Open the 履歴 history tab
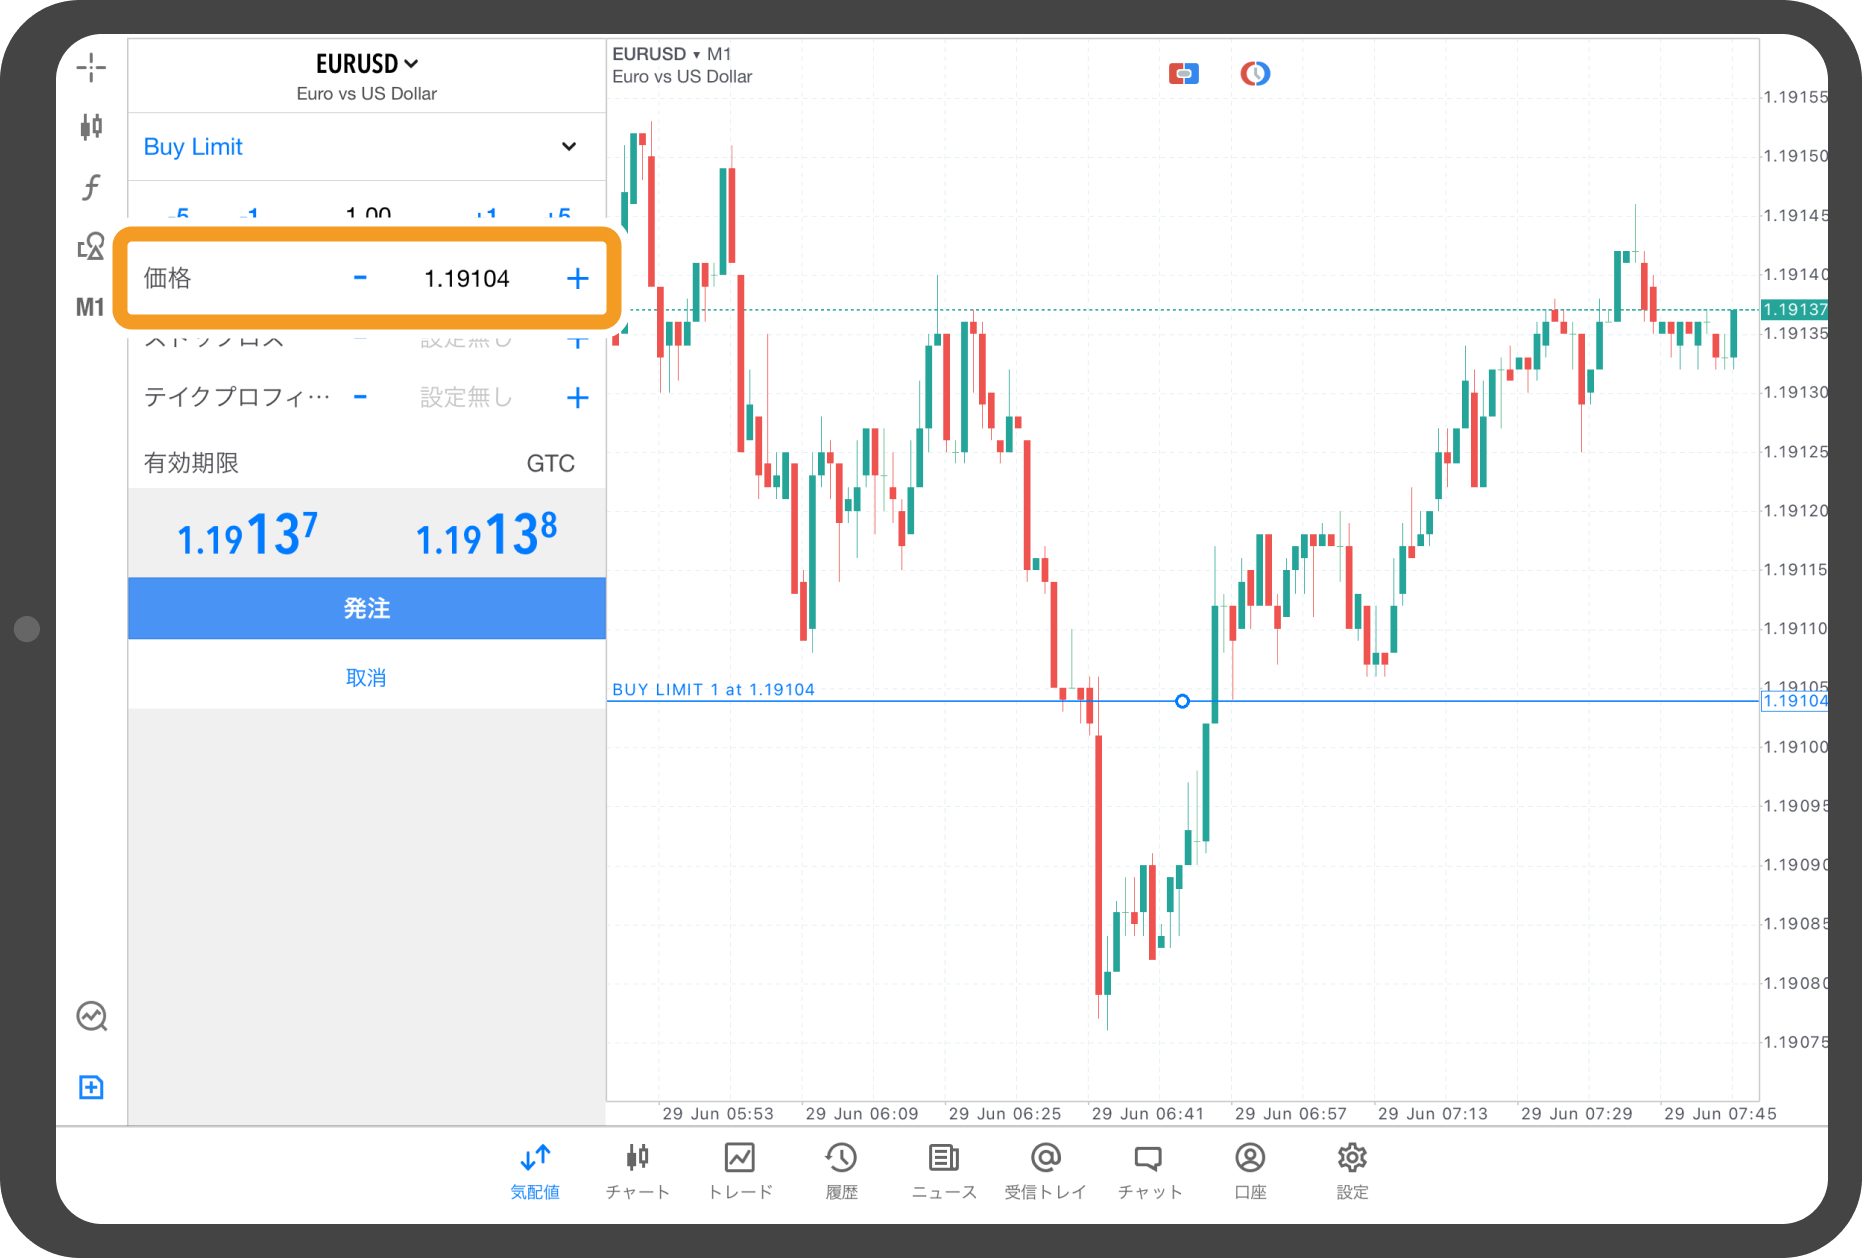 pyautogui.click(x=842, y=1172)
